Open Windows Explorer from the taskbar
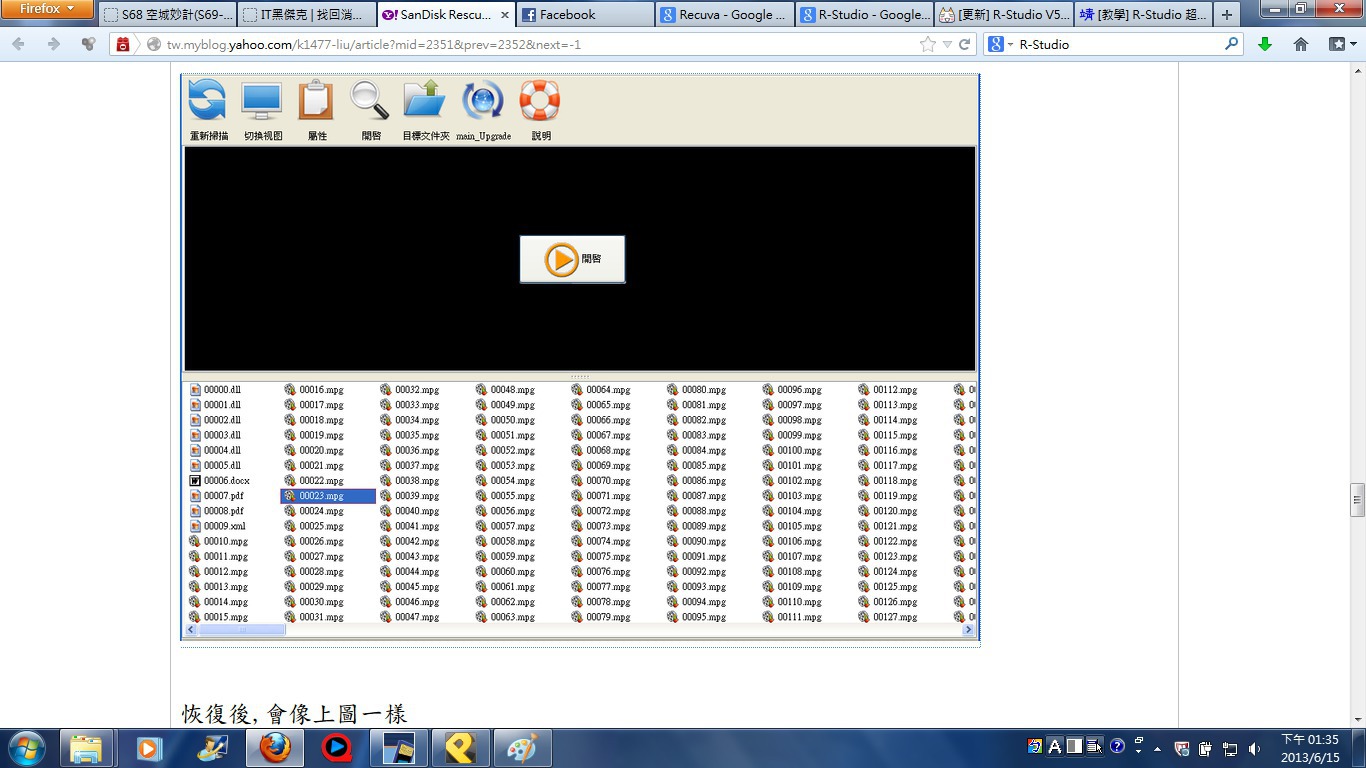 click(x=86, y=748)
